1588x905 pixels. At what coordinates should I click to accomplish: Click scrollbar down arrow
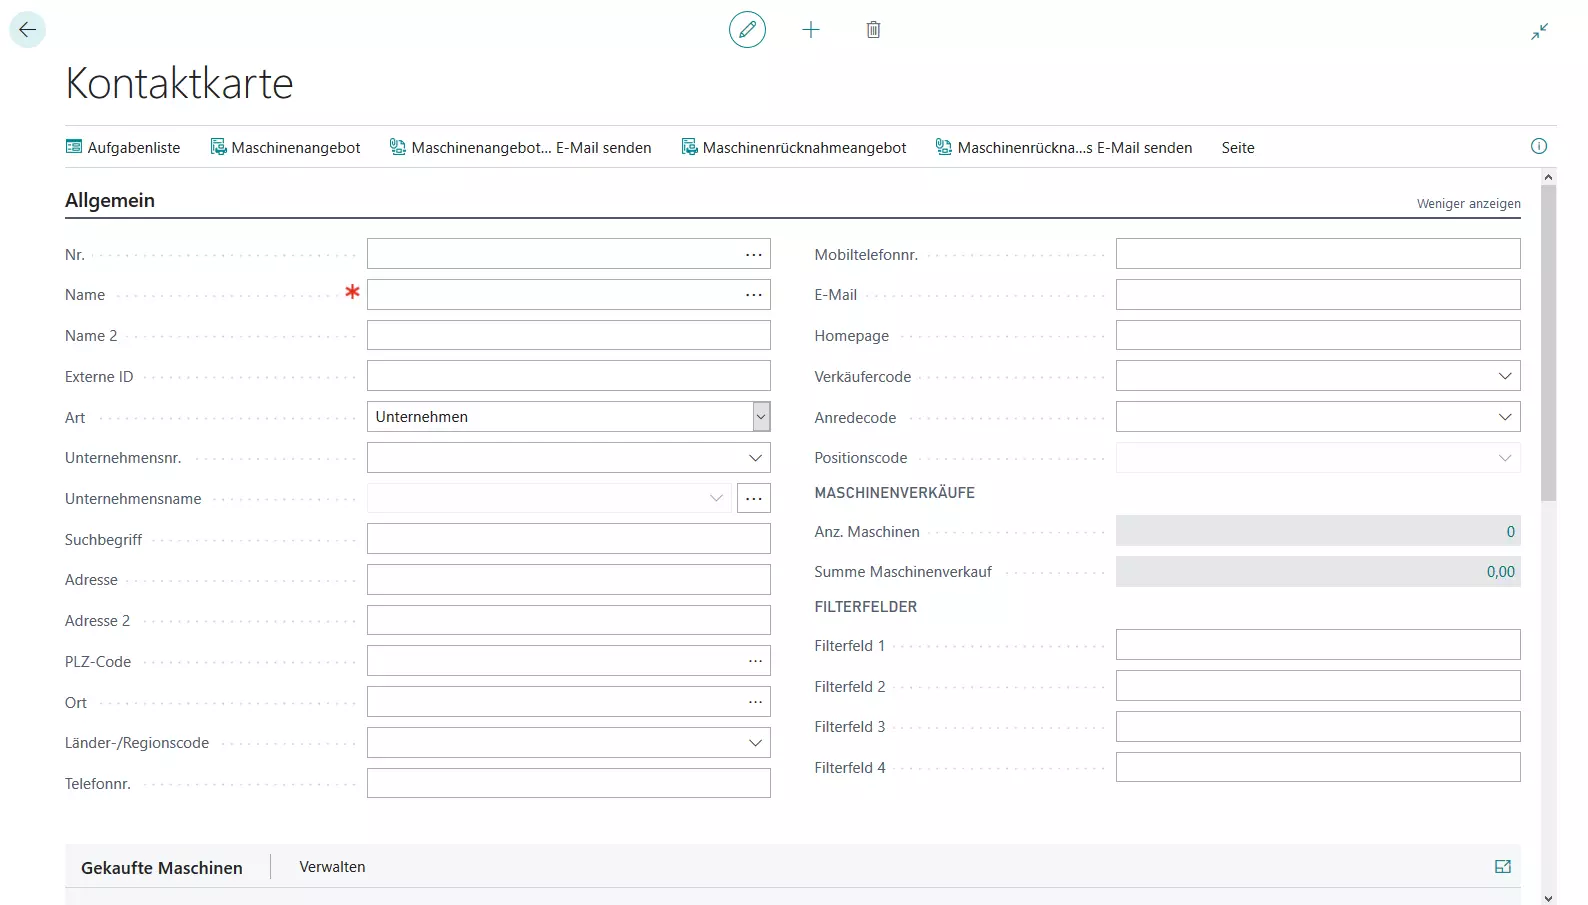pyautogui.click(x=1548, y=898)
